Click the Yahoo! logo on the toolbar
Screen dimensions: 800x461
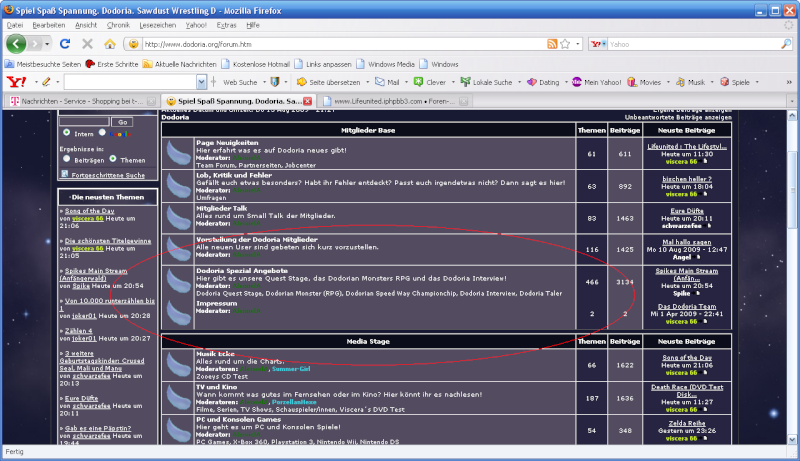coord(16,82)
